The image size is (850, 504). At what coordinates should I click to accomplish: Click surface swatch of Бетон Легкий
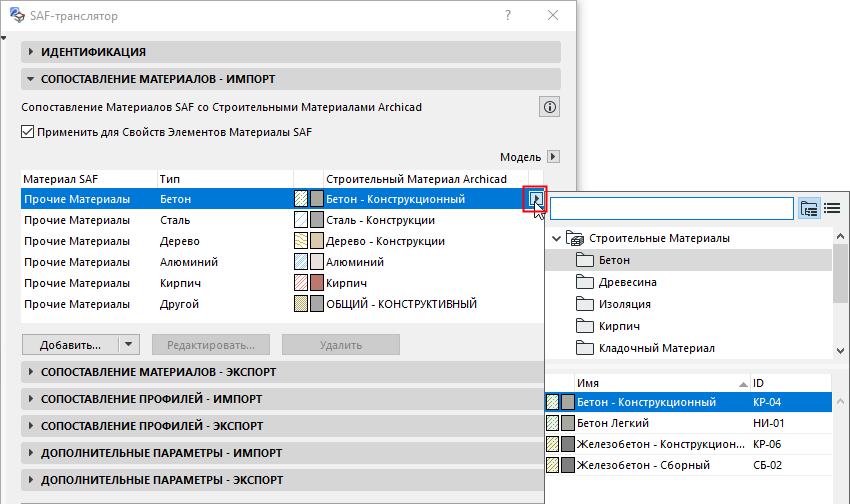tap(568, 423)
